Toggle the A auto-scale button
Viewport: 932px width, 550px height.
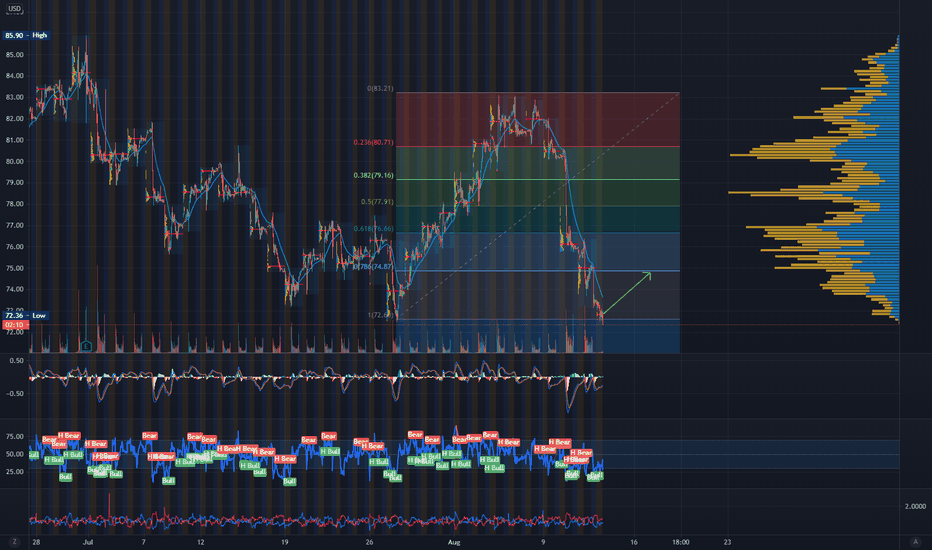click(x=915, y=542)
